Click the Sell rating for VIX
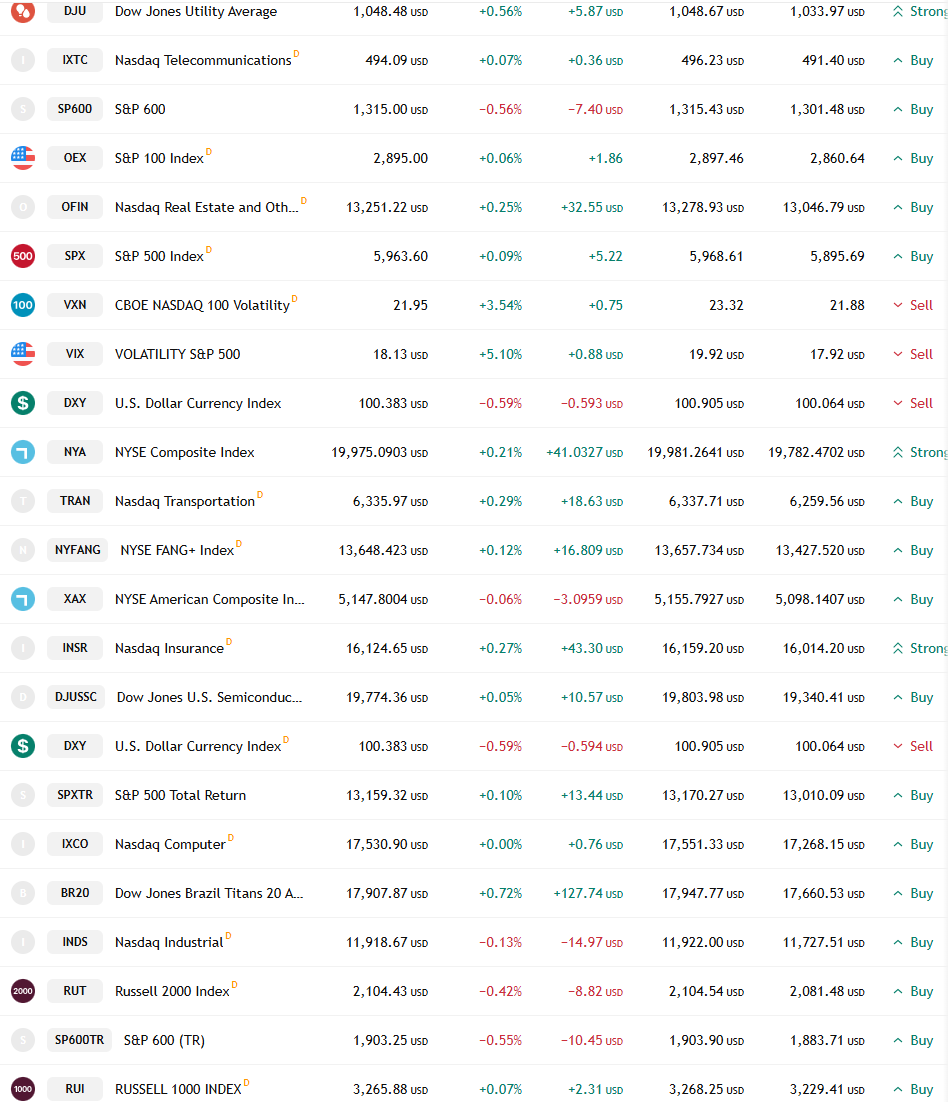The height and width of the screenshot is (1102, 948). point(913,354)
